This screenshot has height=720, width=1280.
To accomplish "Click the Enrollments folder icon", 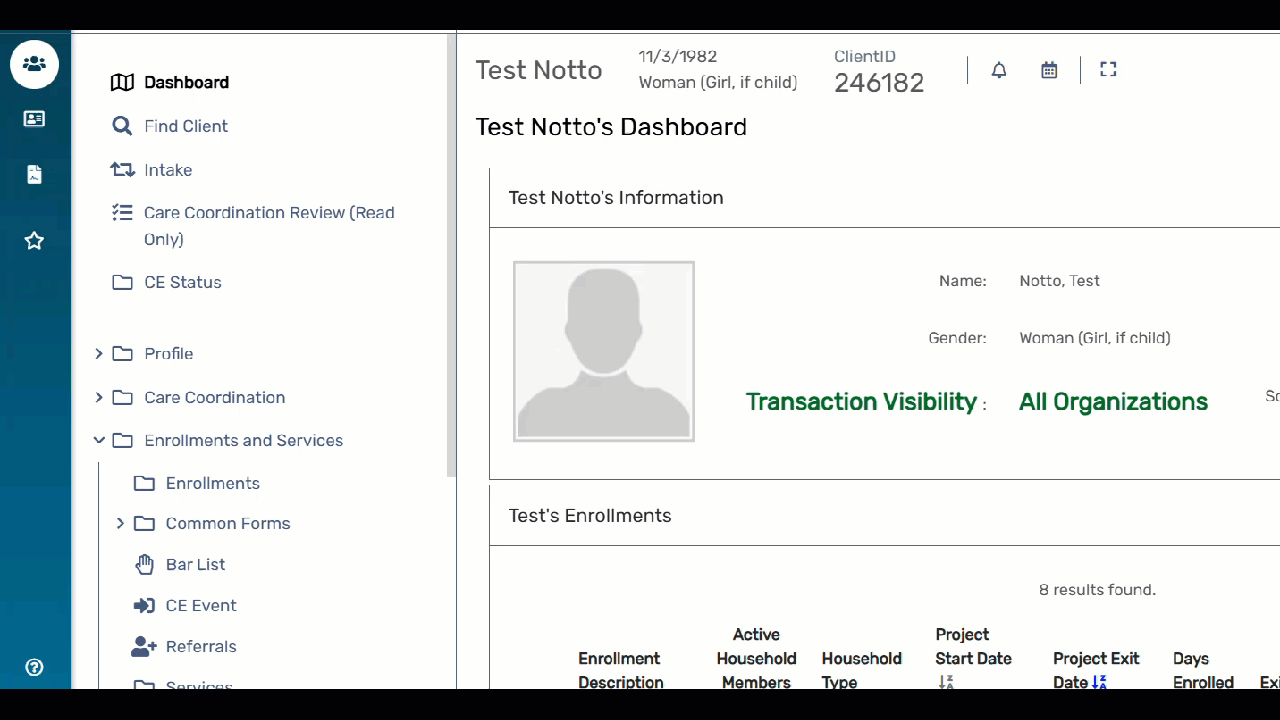I will pyautogui.click(x=144, y=483).
